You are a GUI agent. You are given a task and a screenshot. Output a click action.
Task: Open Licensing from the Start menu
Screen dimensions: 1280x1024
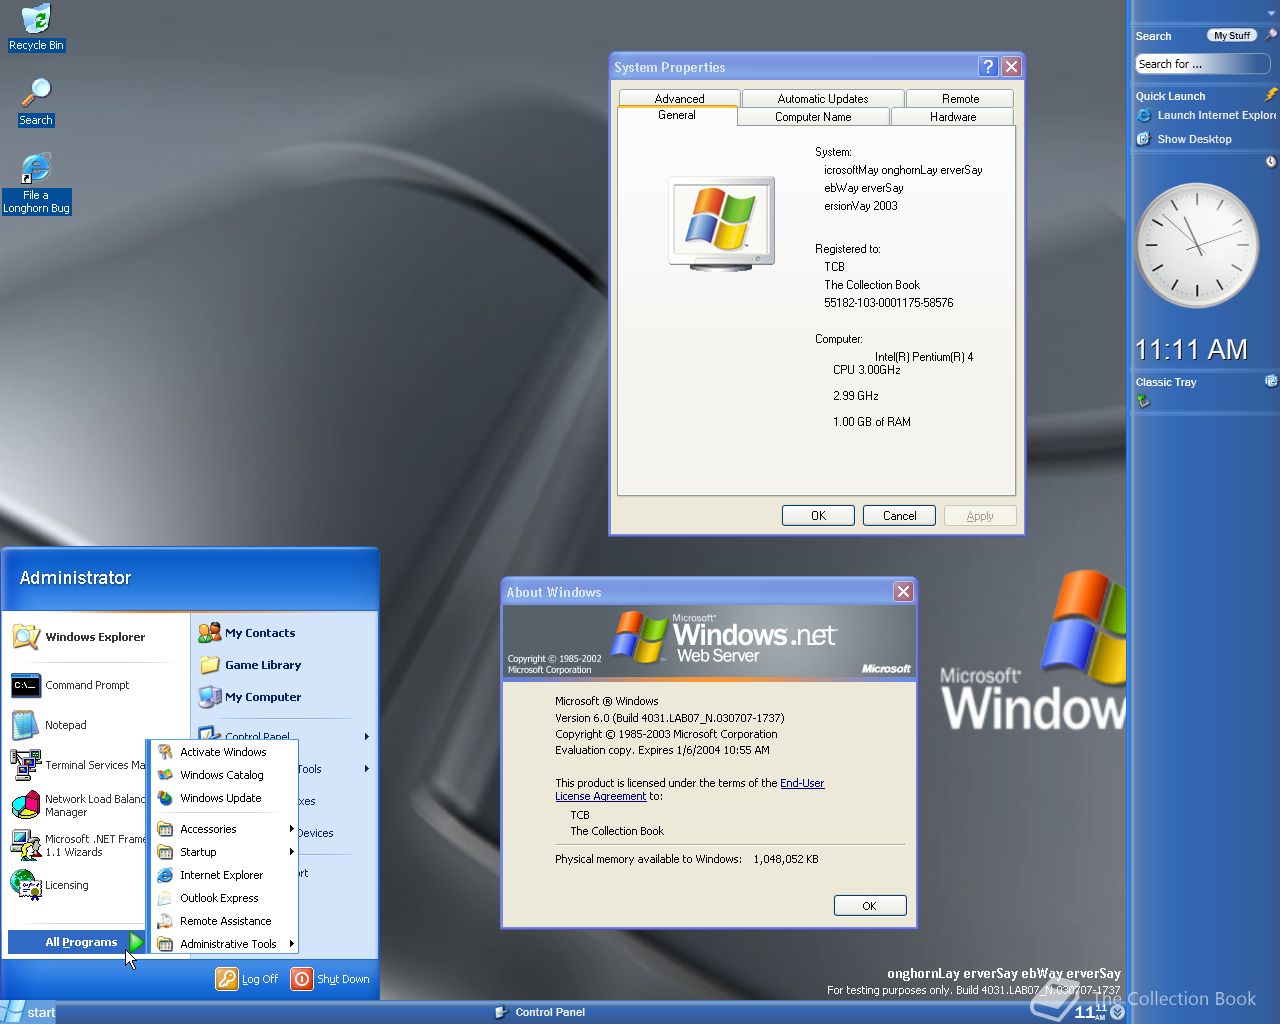tap(50, 885)
